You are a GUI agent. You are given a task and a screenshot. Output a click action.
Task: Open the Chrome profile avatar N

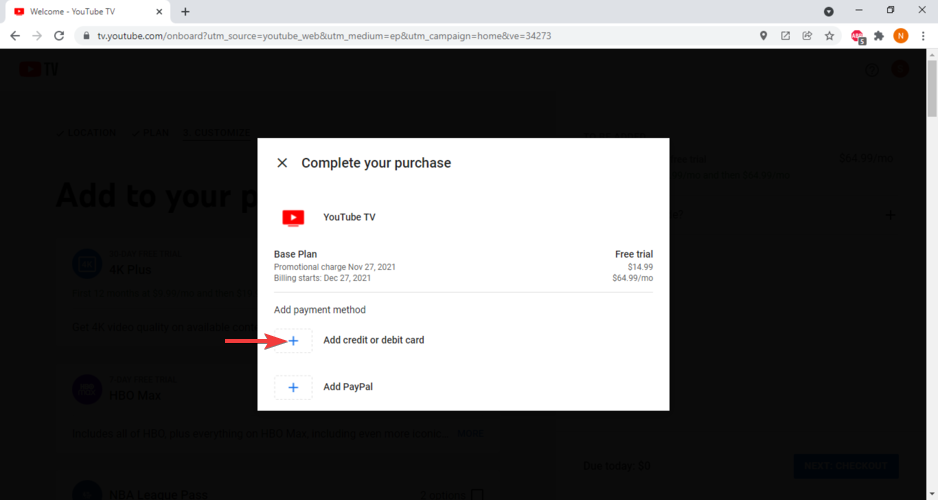coord(901,36)
